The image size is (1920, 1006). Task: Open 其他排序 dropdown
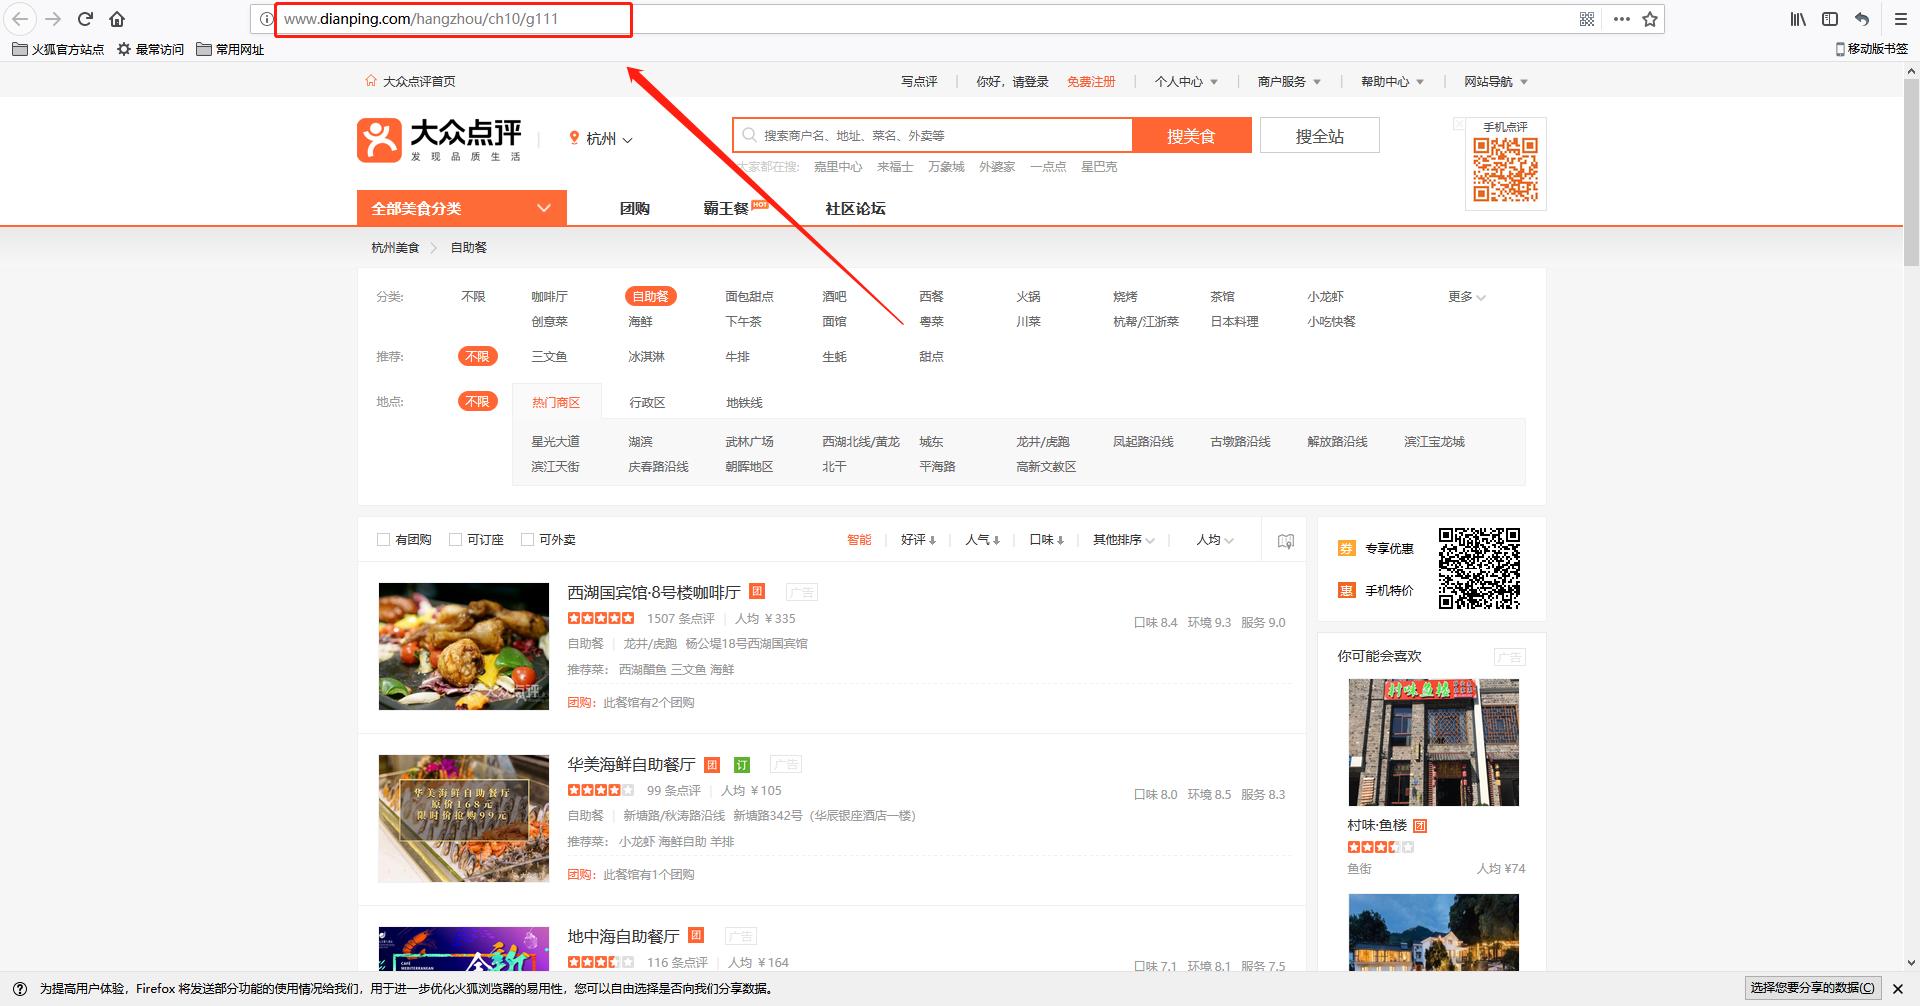[1124, 540]
